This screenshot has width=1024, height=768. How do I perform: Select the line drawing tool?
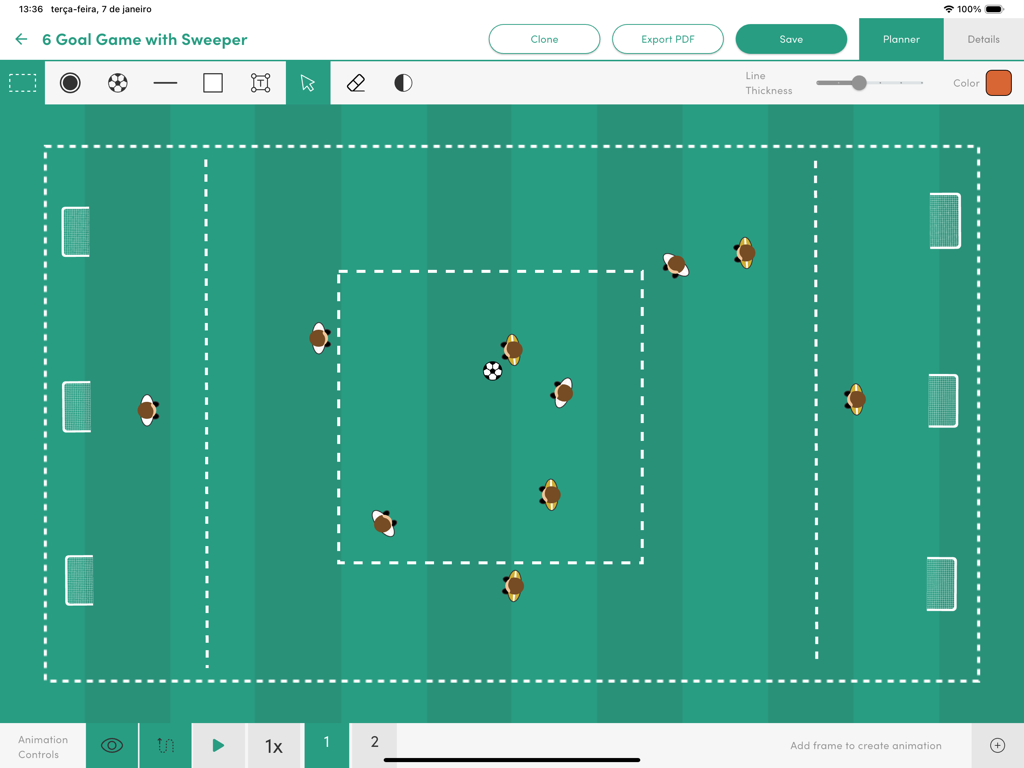pos(165,83)
